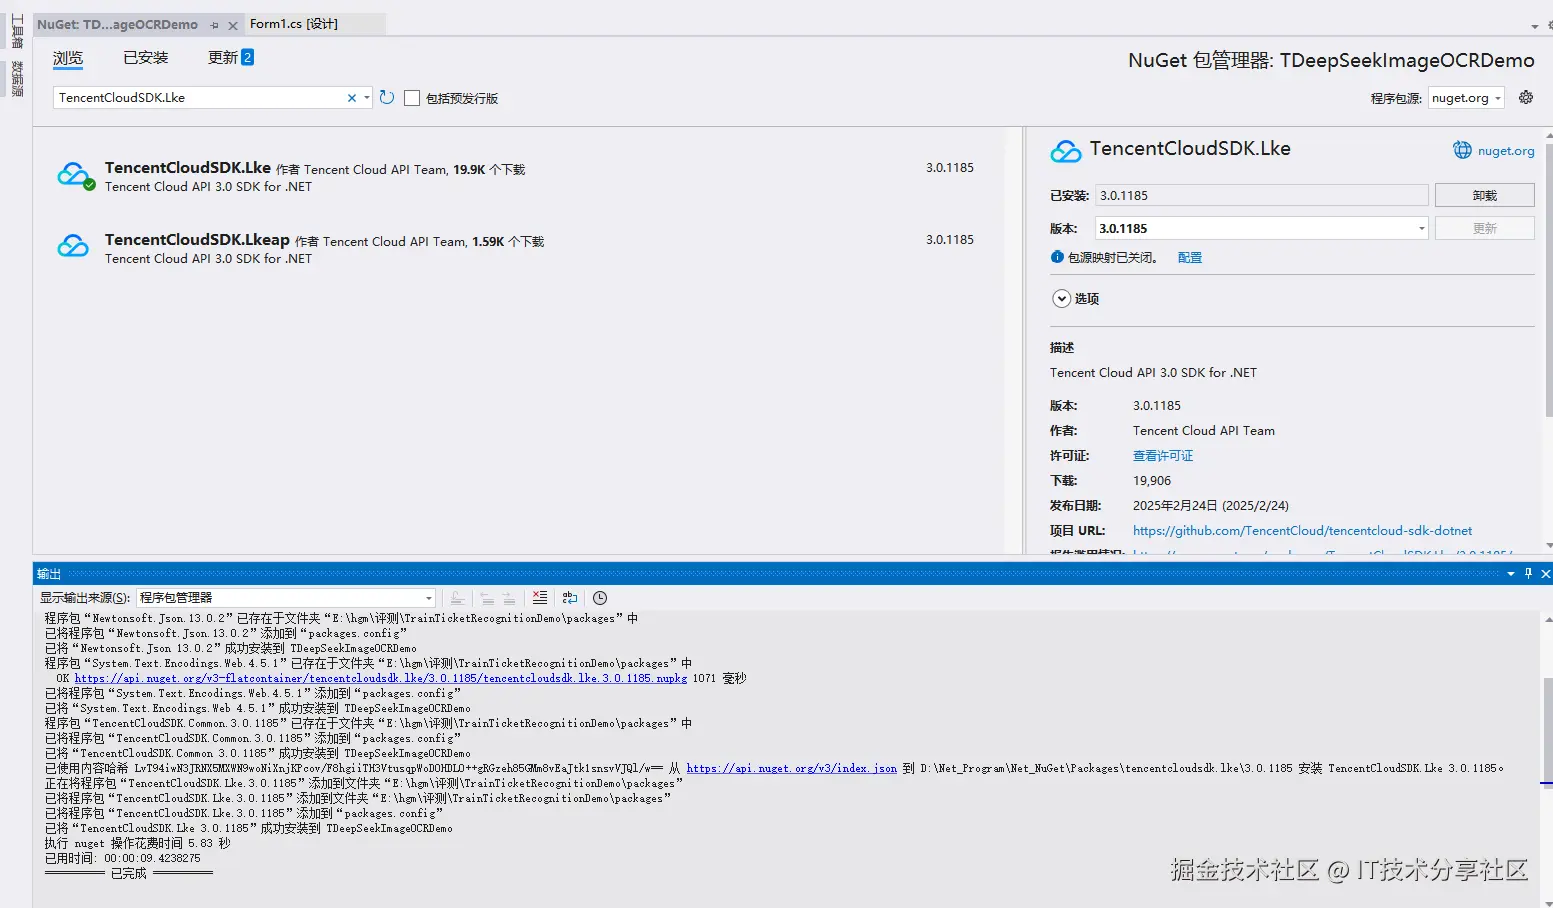
Task: Open the show output from source dropdown
Action: (x=286, y=598)
